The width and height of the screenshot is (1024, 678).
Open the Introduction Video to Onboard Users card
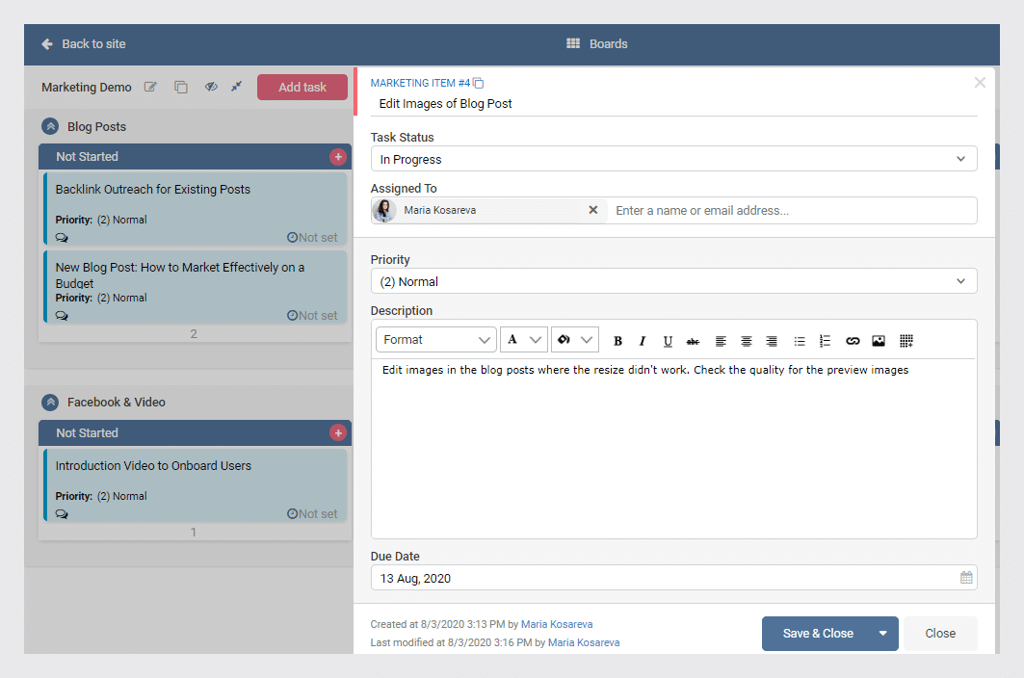tap(195, 485)
